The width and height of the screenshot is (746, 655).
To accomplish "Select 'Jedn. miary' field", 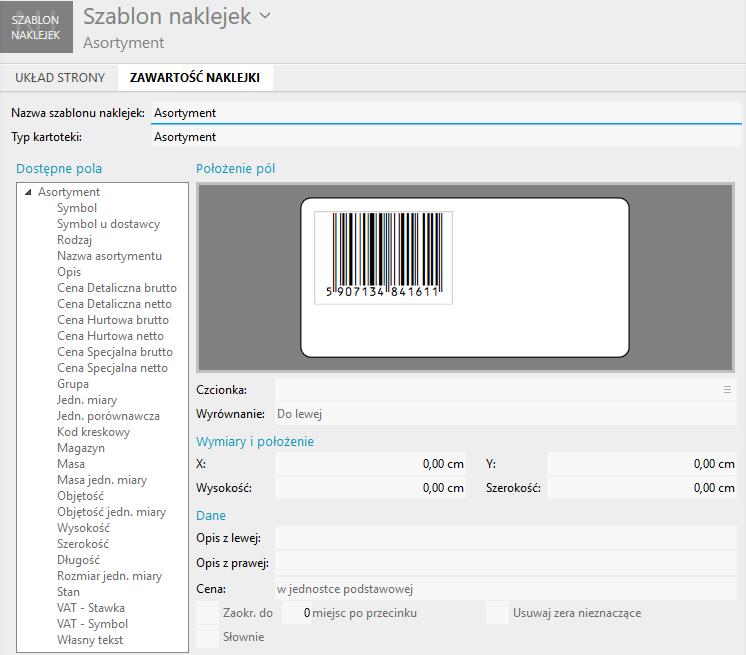I will coord(87,400).
